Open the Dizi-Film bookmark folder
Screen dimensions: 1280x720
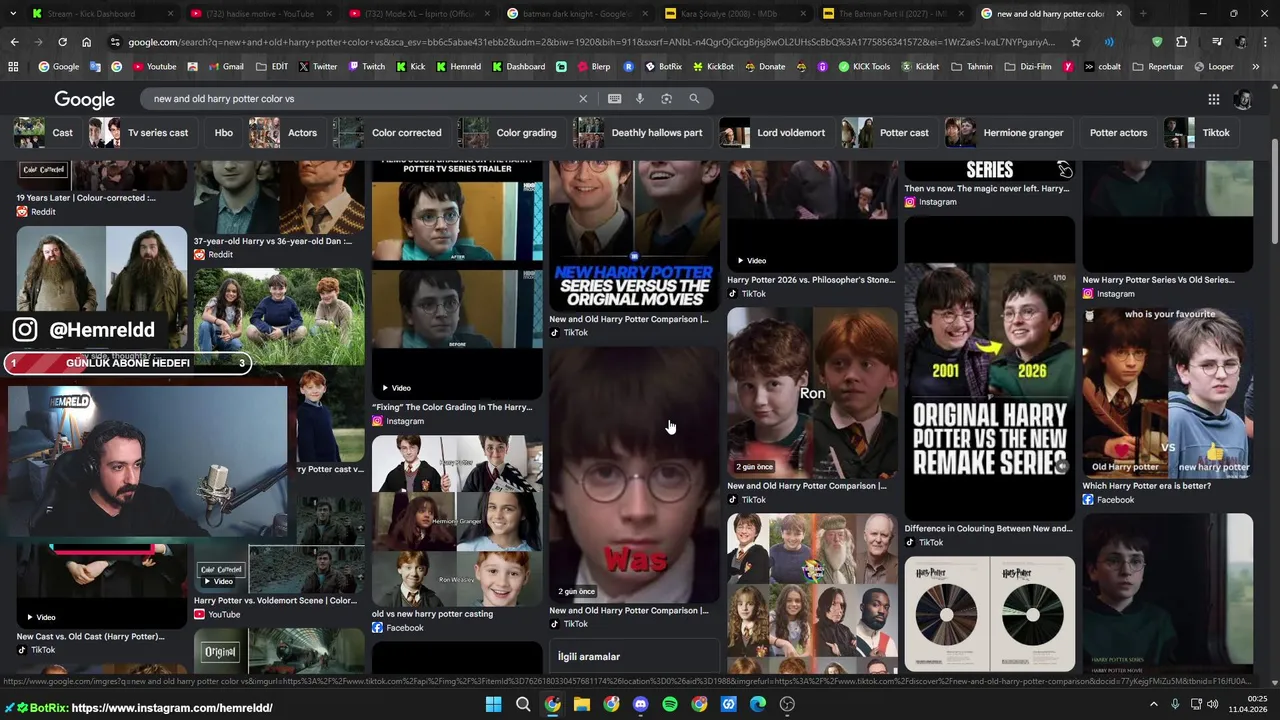tap(1029, 67)
